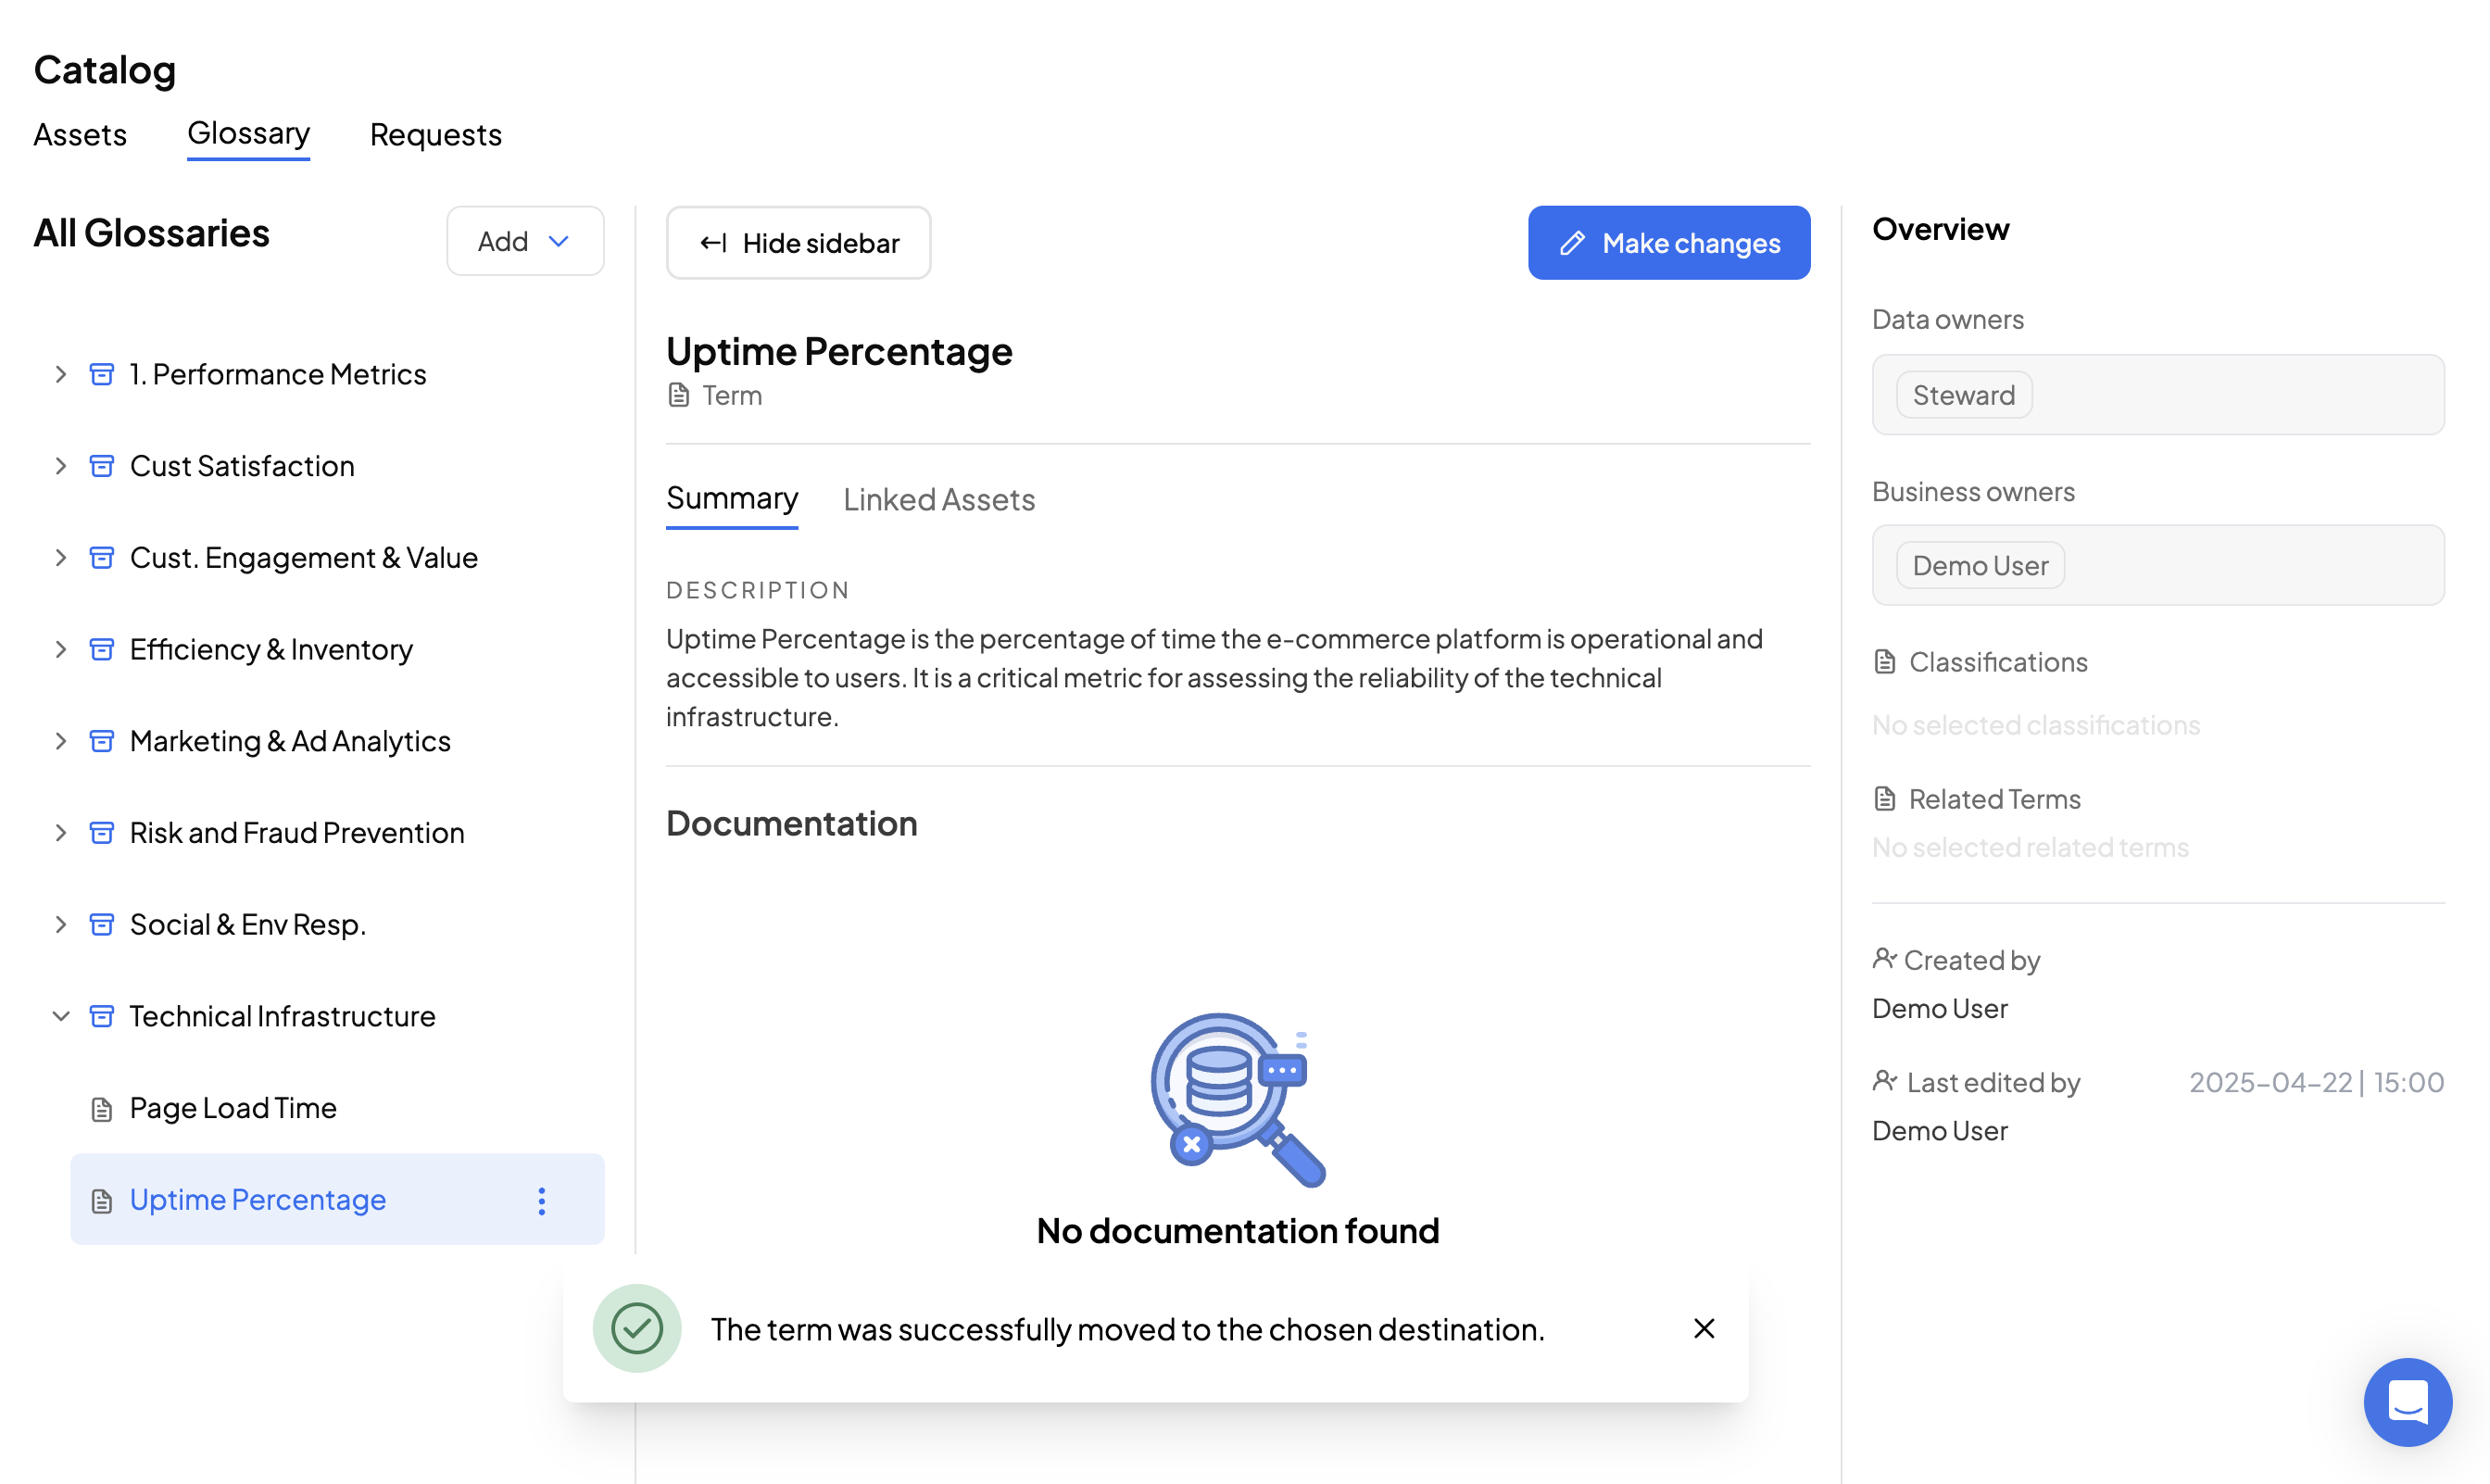This screenshot has width=2490, height=1484.
Task: Switch to the Linked Assets tab
Action: click(938, 499)
